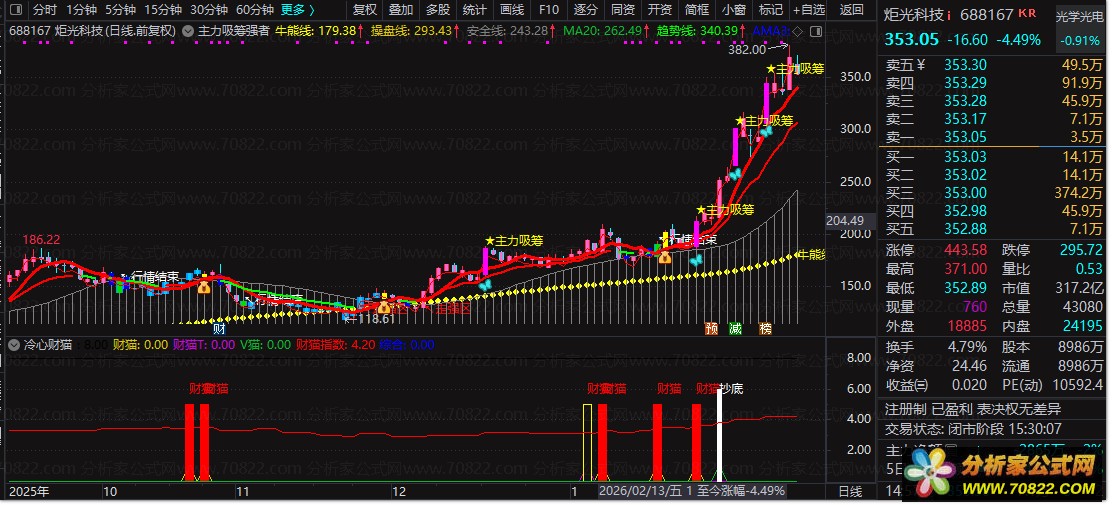Expand the 主力吸筹强者 indicator dropdown arrow
Screen dimensions: 1112x505
pos(187,30)
